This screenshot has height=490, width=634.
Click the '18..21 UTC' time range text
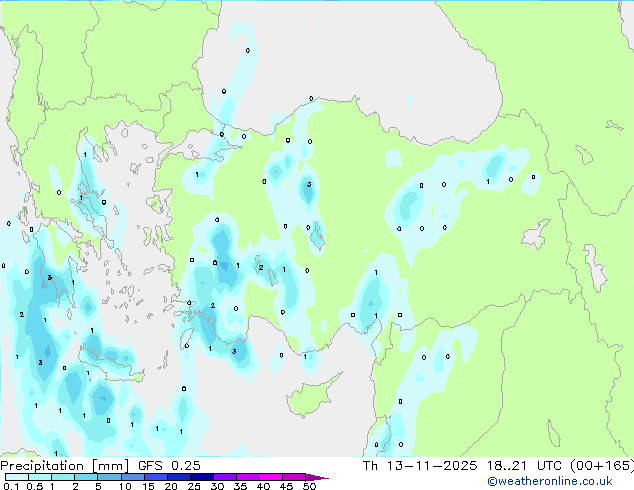(524, 466)
